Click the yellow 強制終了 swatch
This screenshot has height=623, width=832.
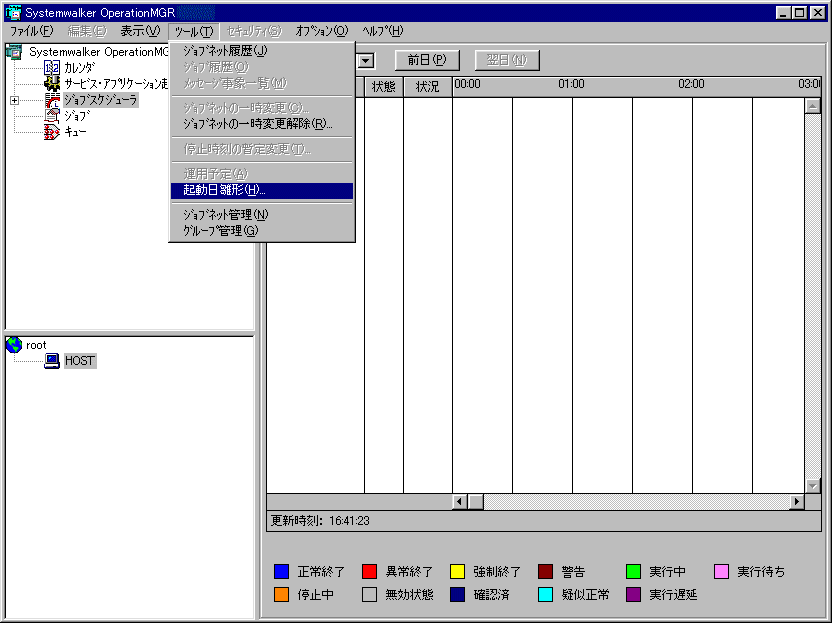point(457,572)
